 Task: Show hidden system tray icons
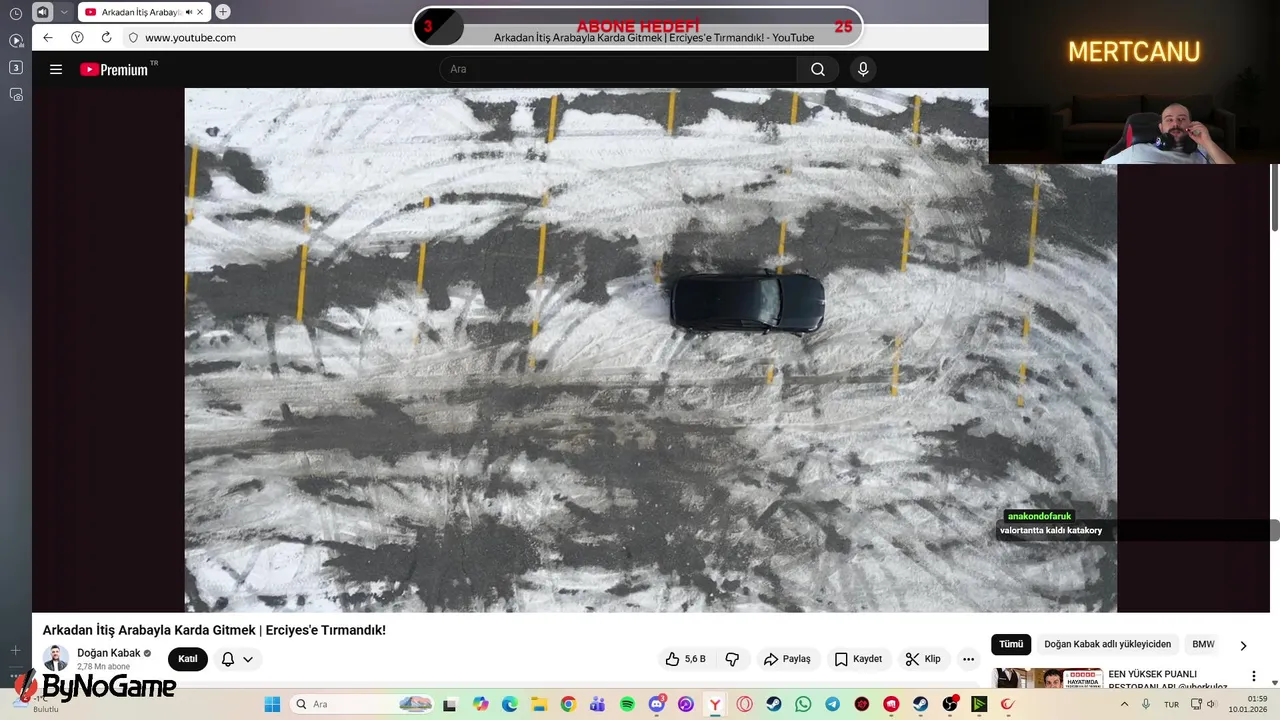click(1124, 704)
